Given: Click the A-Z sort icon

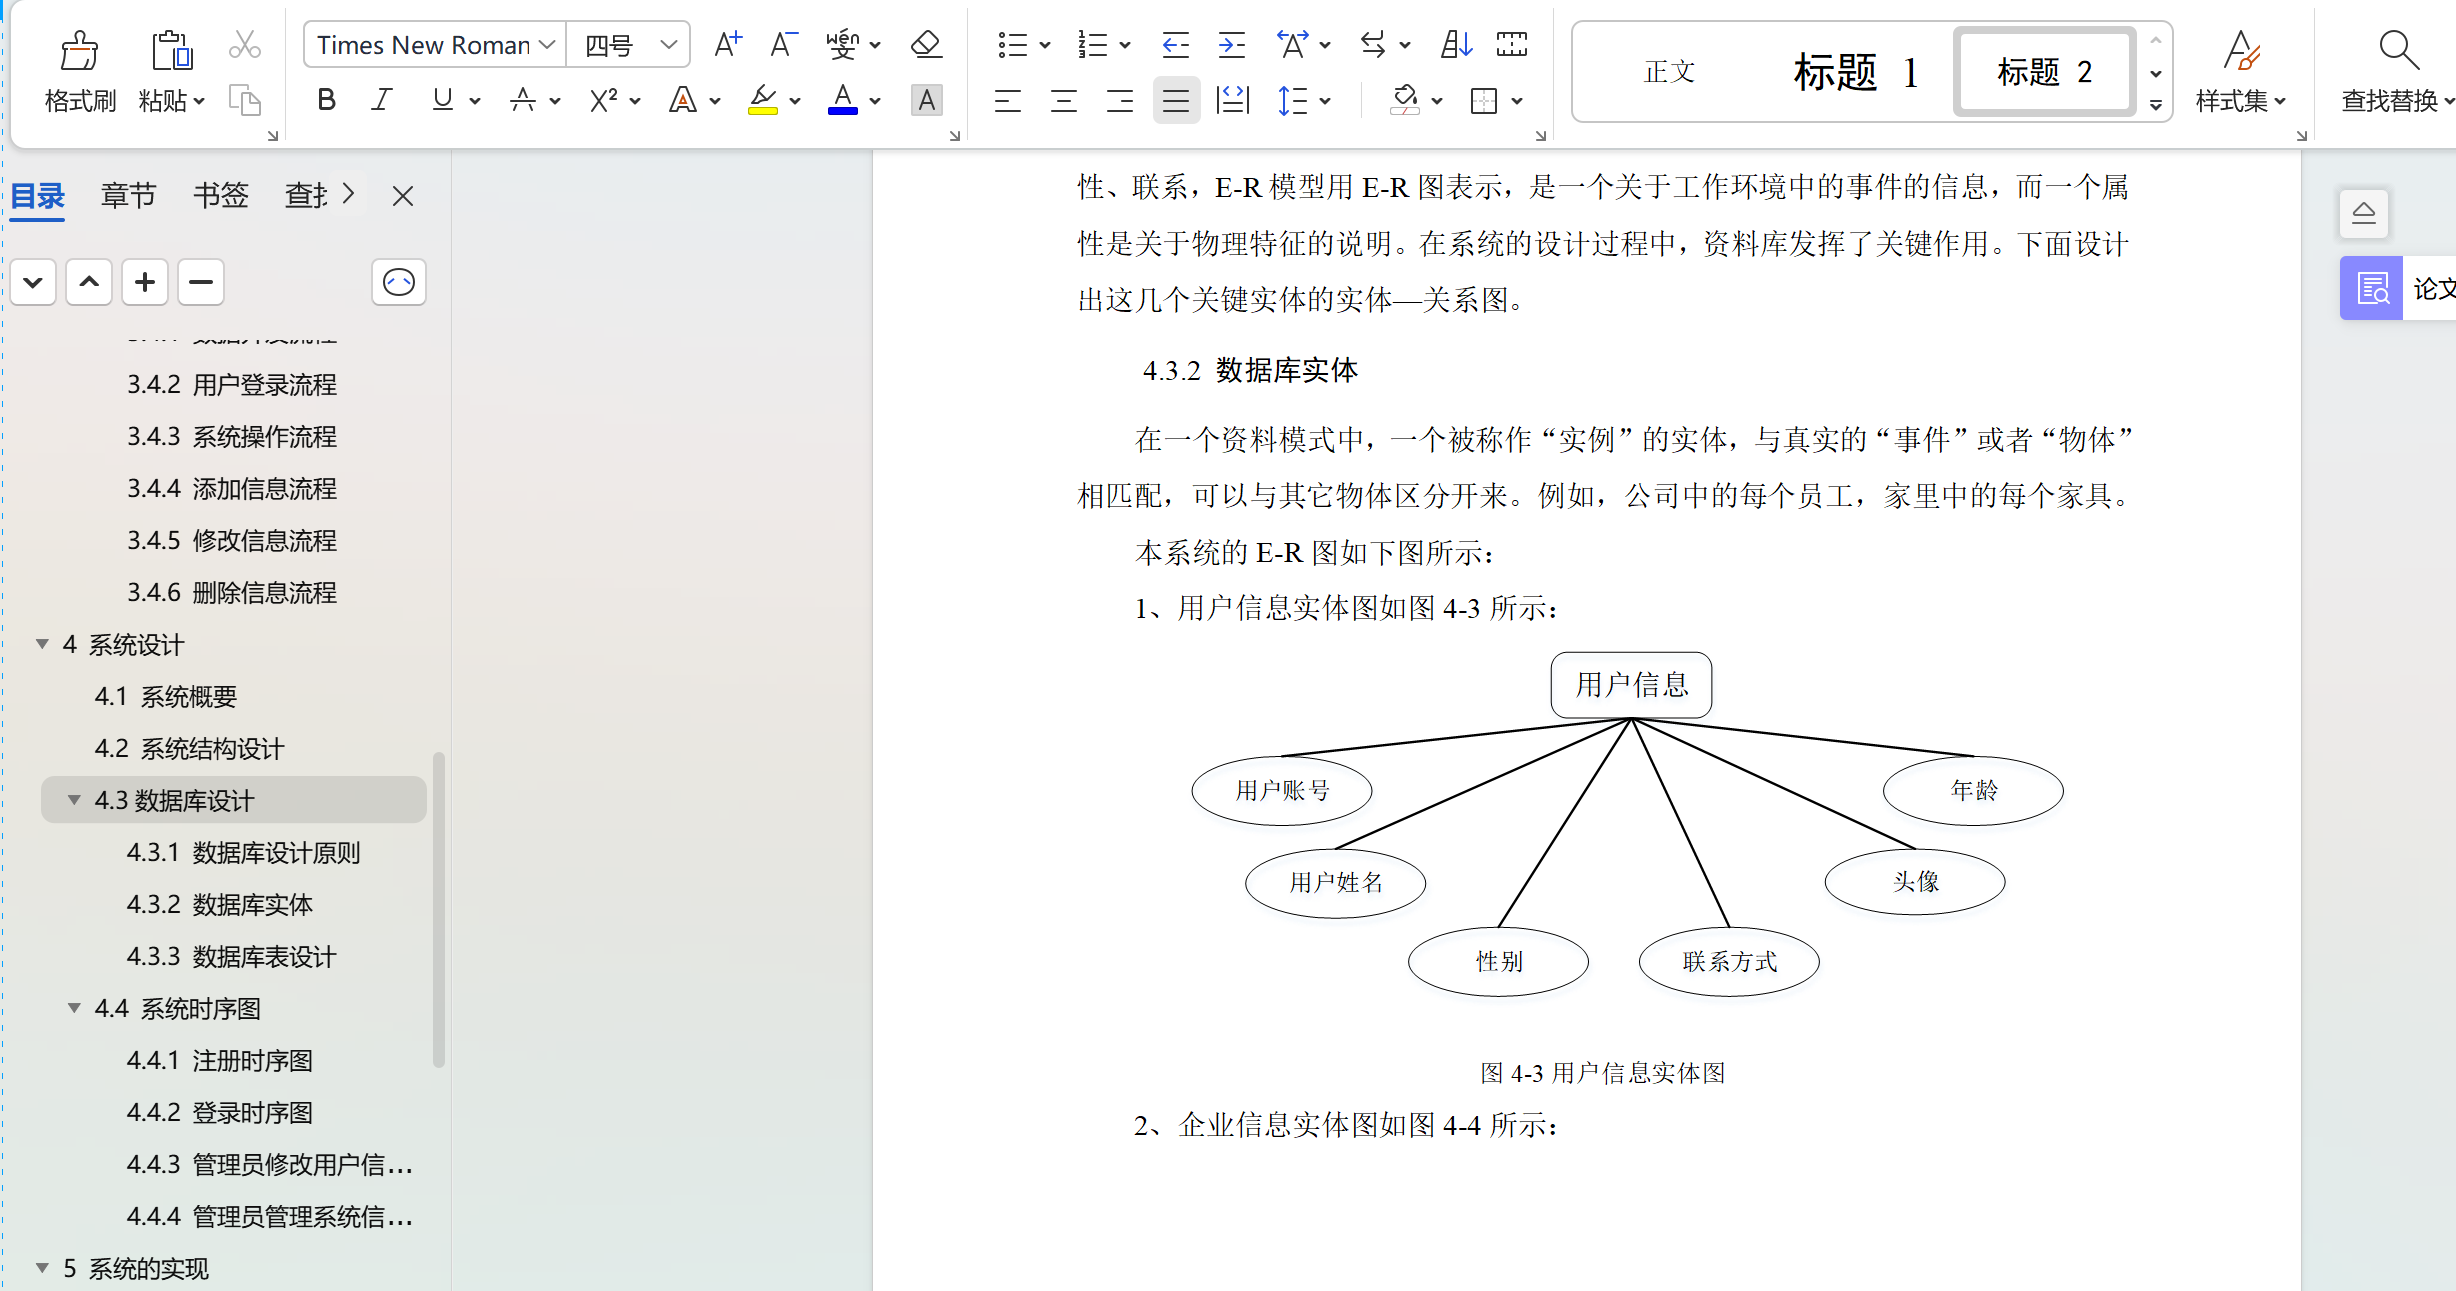Looking at the screenshot, I should (1456, 44).
